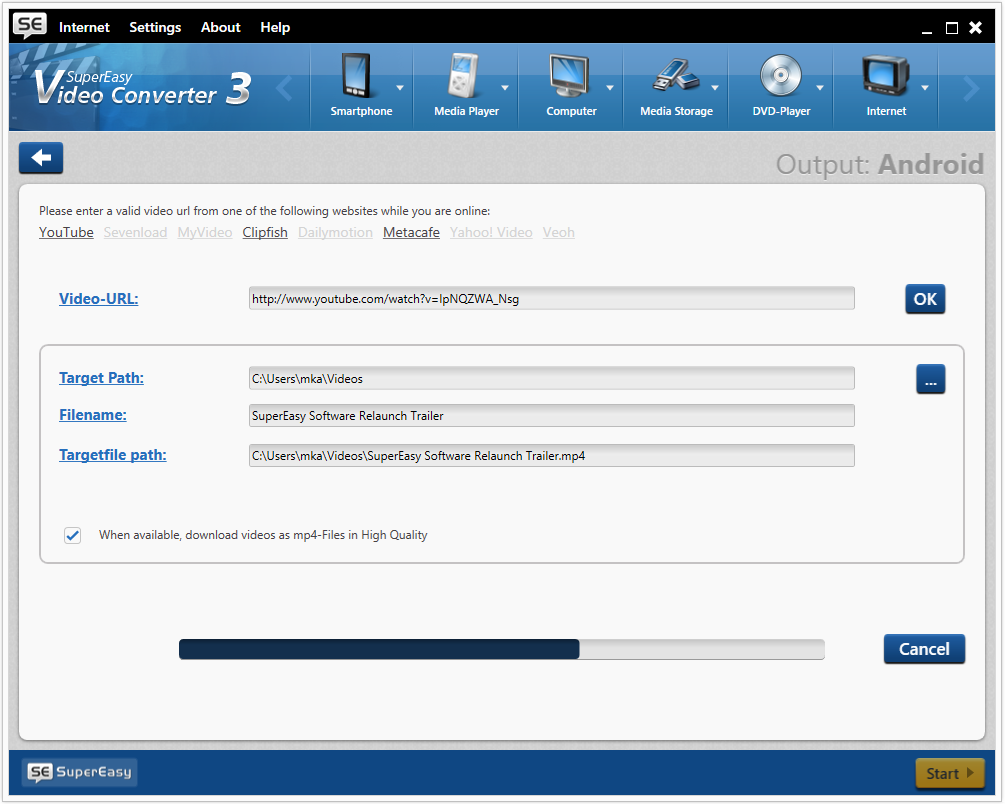Open the Media Player dropdown arrow
1005x804 pixels.
click(x=505, y=88)
